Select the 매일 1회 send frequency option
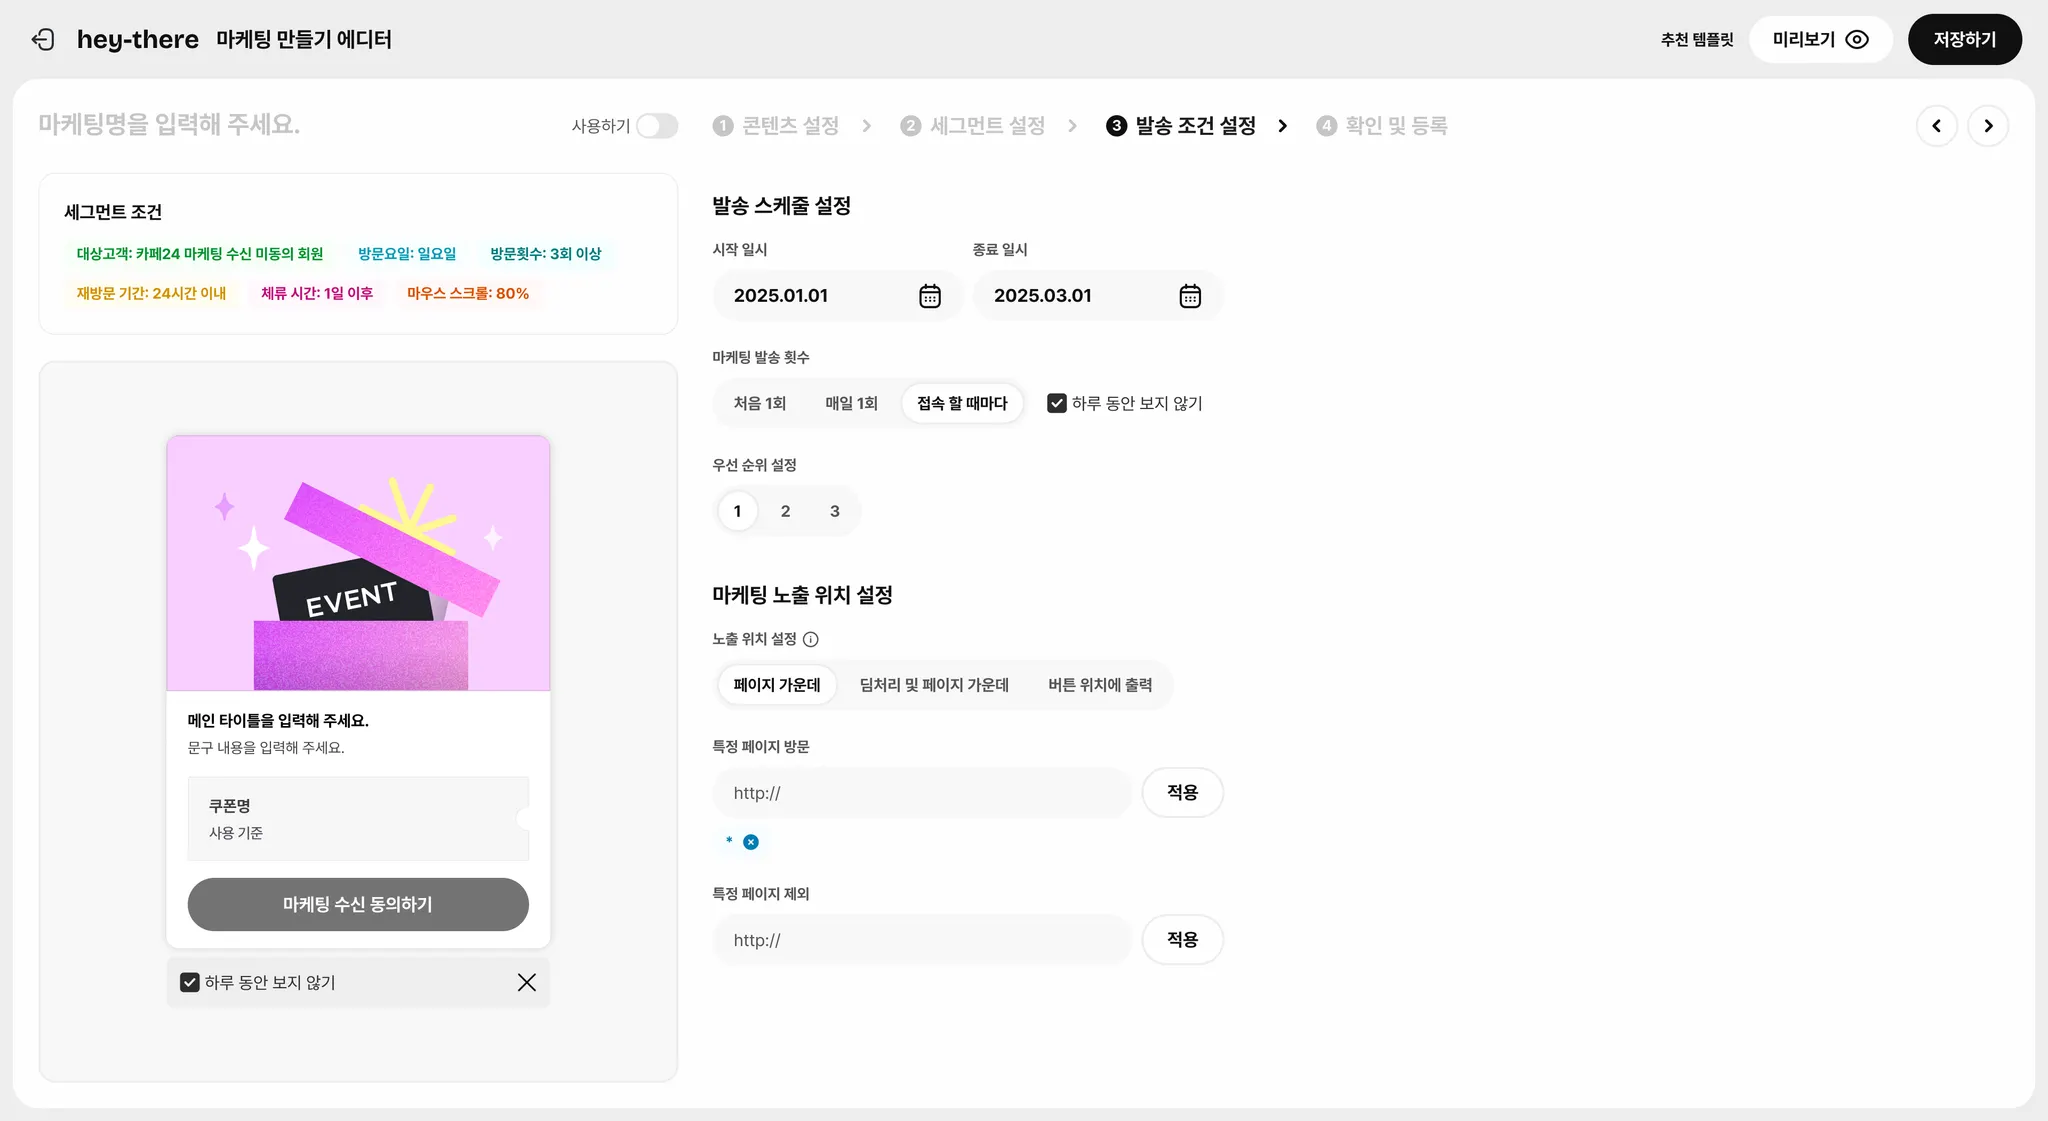2048x1121 pixels. [851, 403]
